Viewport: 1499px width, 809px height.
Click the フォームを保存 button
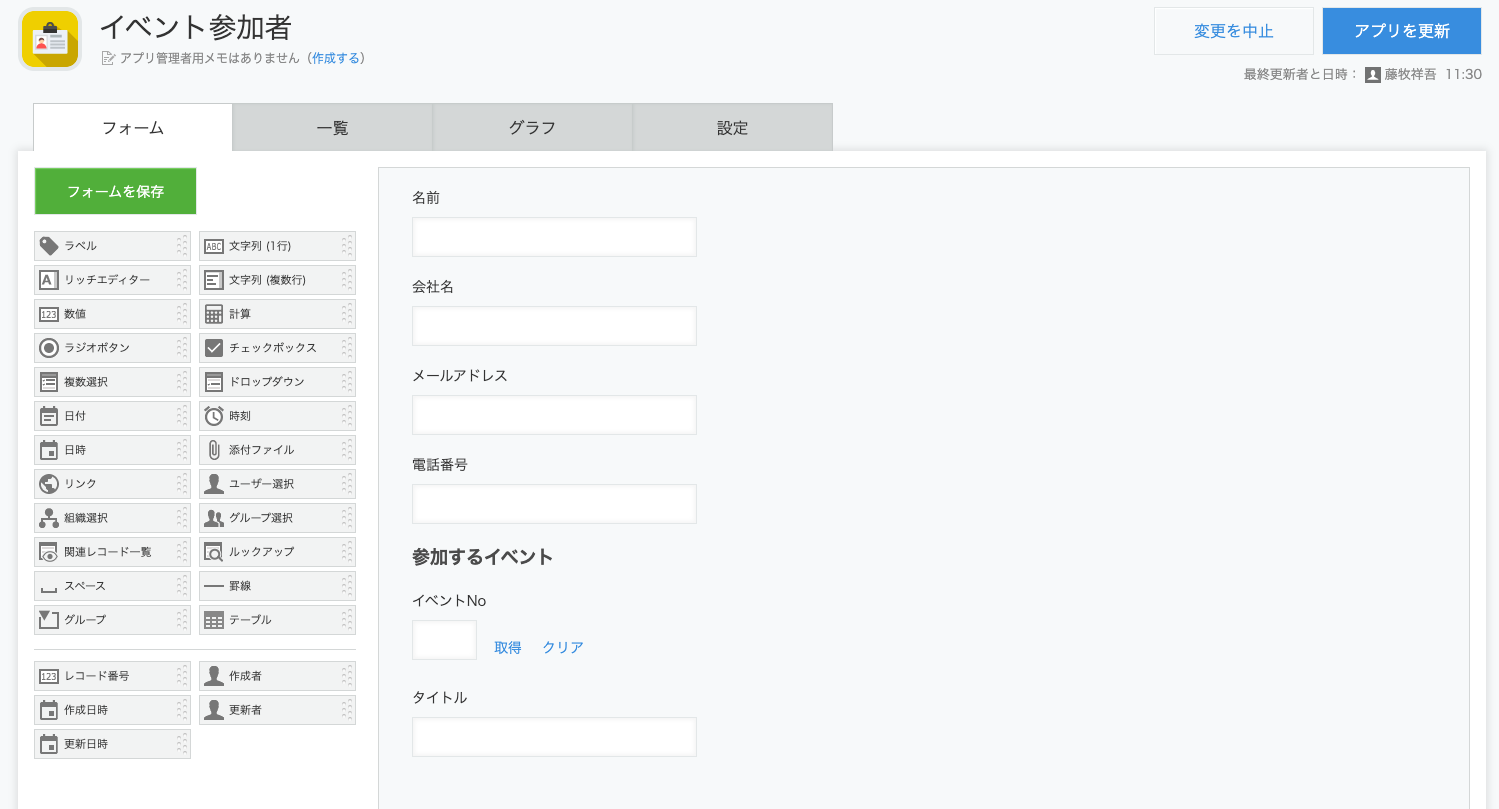click(x=115, y=191)
